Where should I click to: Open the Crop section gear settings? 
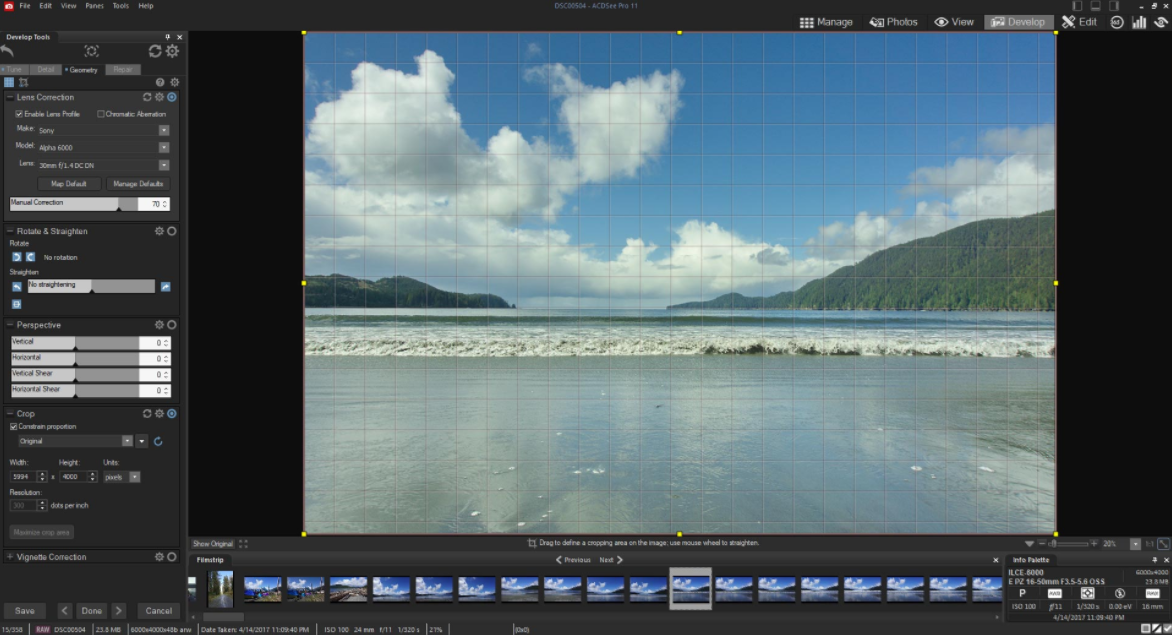click(159, 413)
